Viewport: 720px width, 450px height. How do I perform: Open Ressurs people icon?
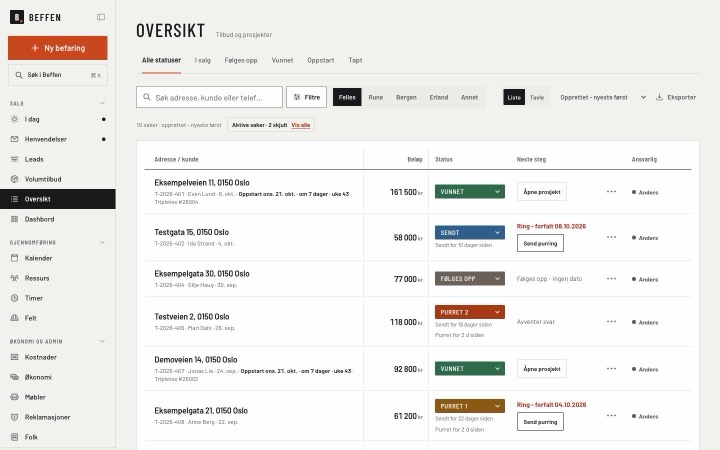coord(15,278)
